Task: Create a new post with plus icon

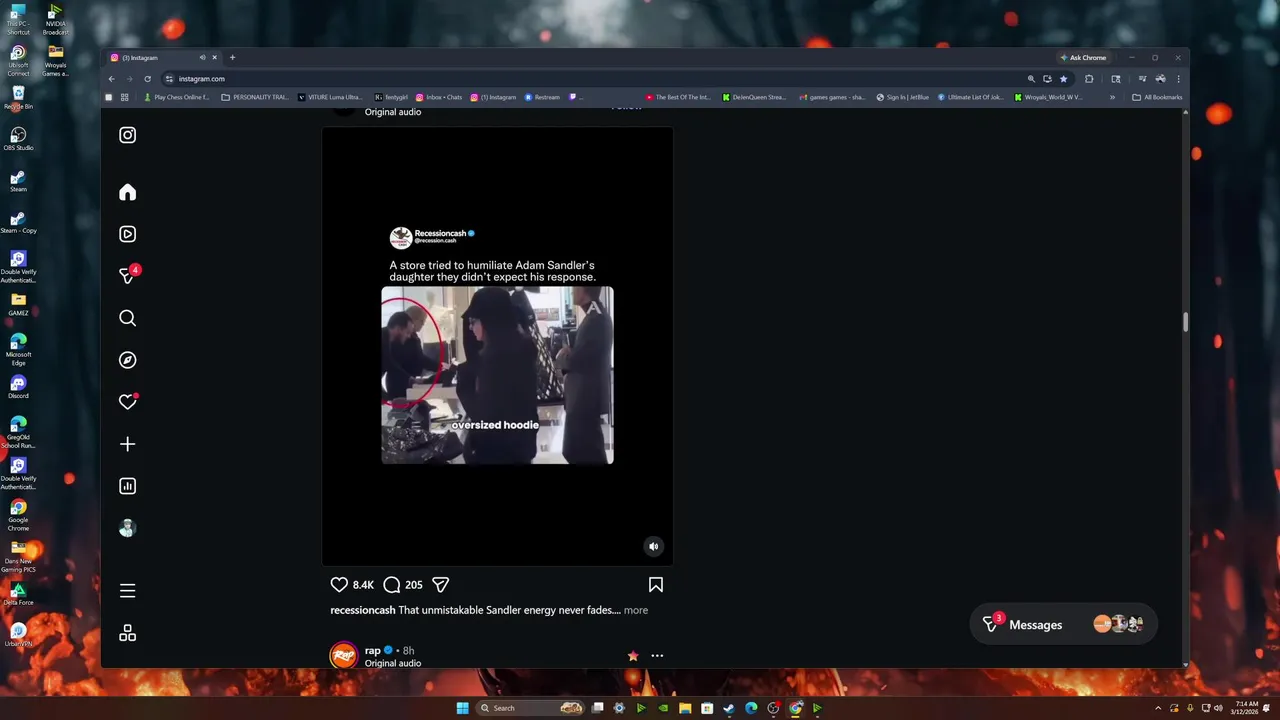Action: click(127, 444)
